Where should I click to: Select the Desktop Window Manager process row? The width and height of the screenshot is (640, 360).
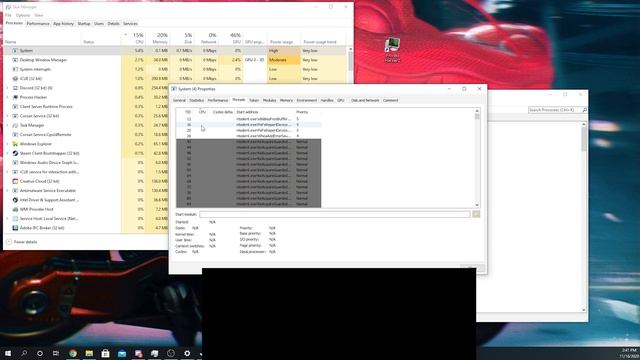(x=176, y=60)
